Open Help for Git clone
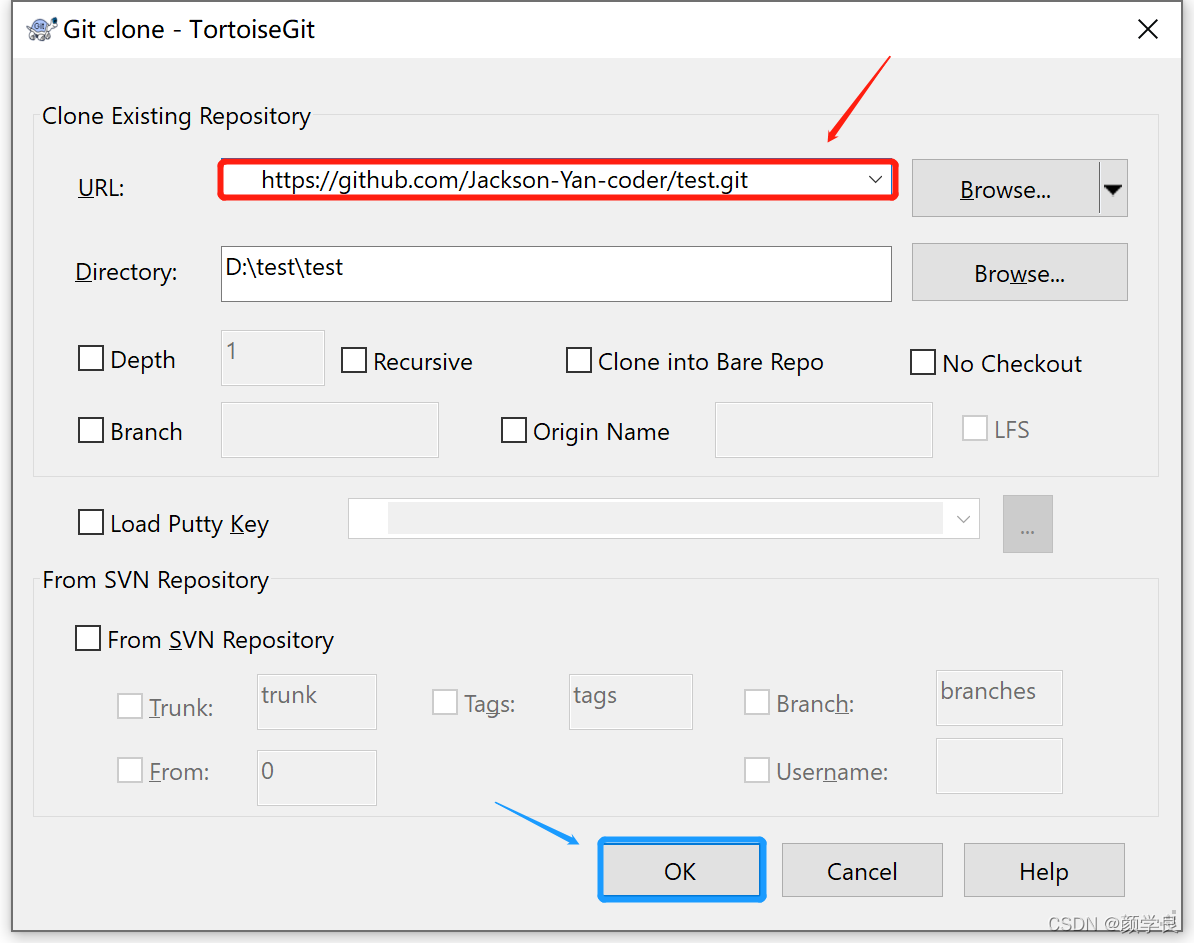 (x=1044, y=870)
